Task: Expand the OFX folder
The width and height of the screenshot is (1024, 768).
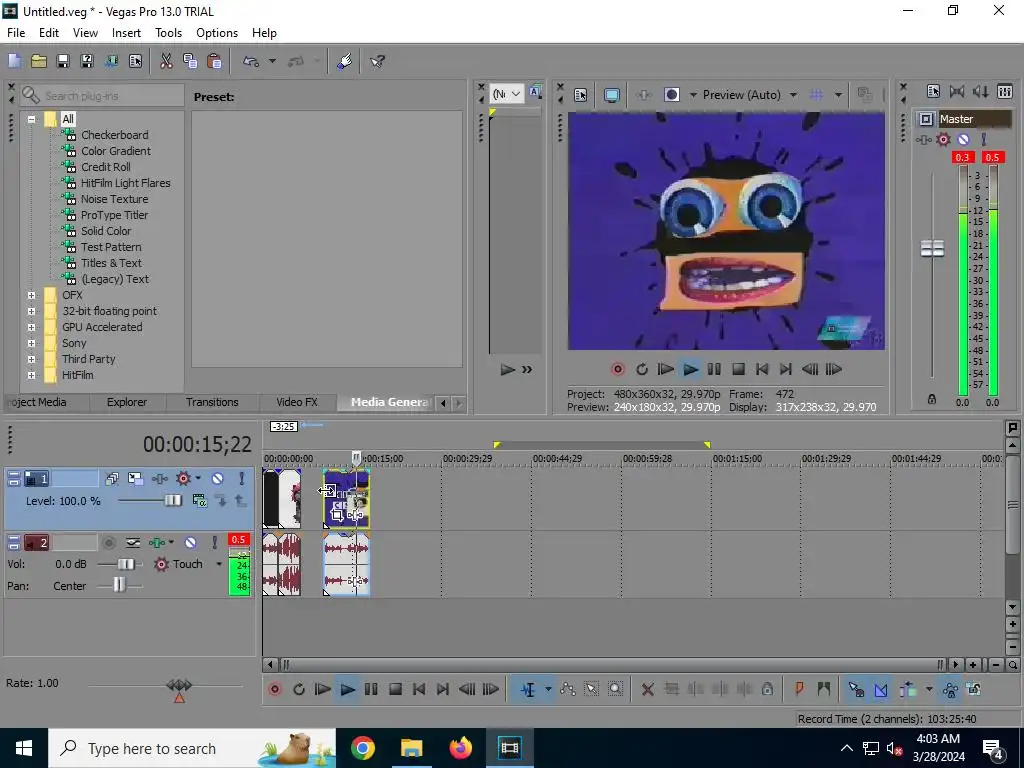Action: pyautogui.click(x=31, y=295)
